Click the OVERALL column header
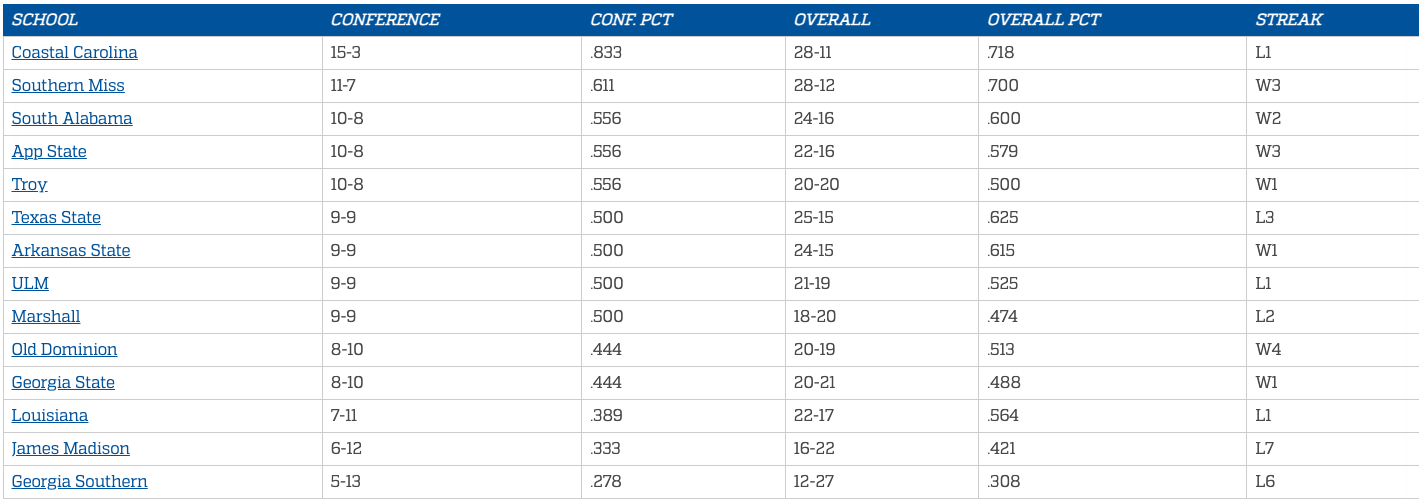 (832, 19)
